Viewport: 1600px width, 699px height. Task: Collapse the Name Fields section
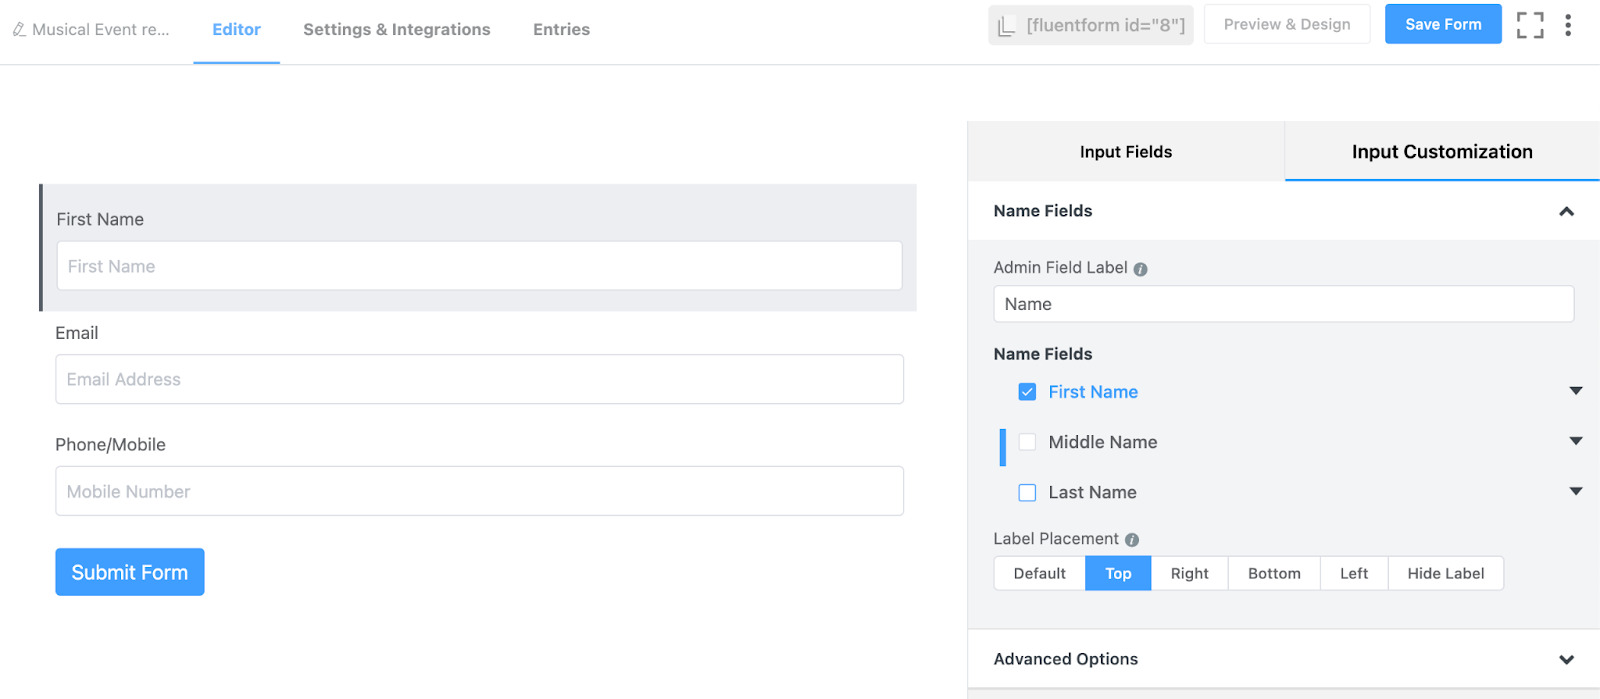click(x=1566, y=211)
